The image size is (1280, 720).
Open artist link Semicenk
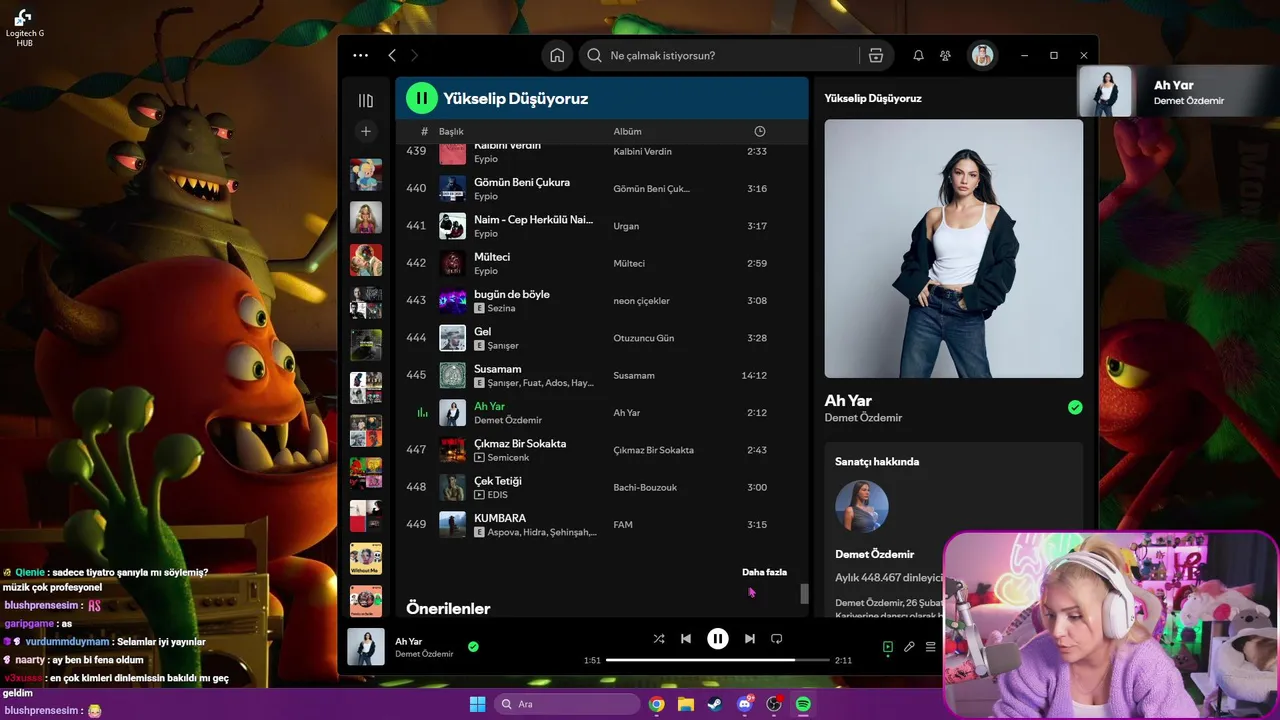[509, 458]
